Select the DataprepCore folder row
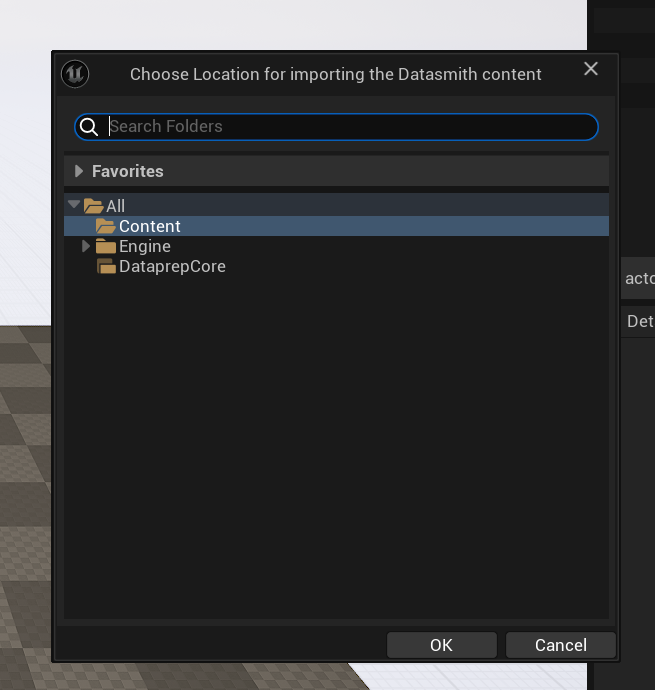The height and width of the screenshot is (690, 655). 336,266
